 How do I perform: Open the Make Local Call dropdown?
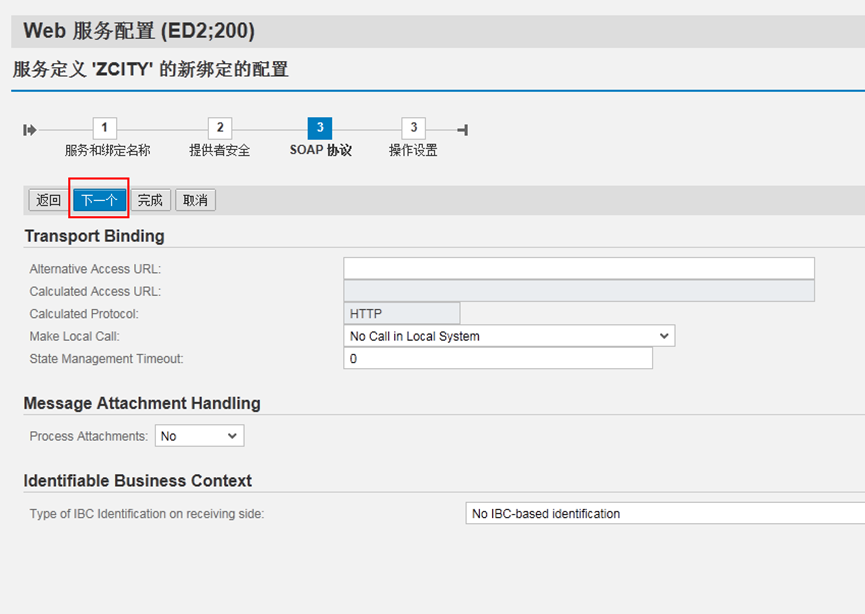pos(509,336)
